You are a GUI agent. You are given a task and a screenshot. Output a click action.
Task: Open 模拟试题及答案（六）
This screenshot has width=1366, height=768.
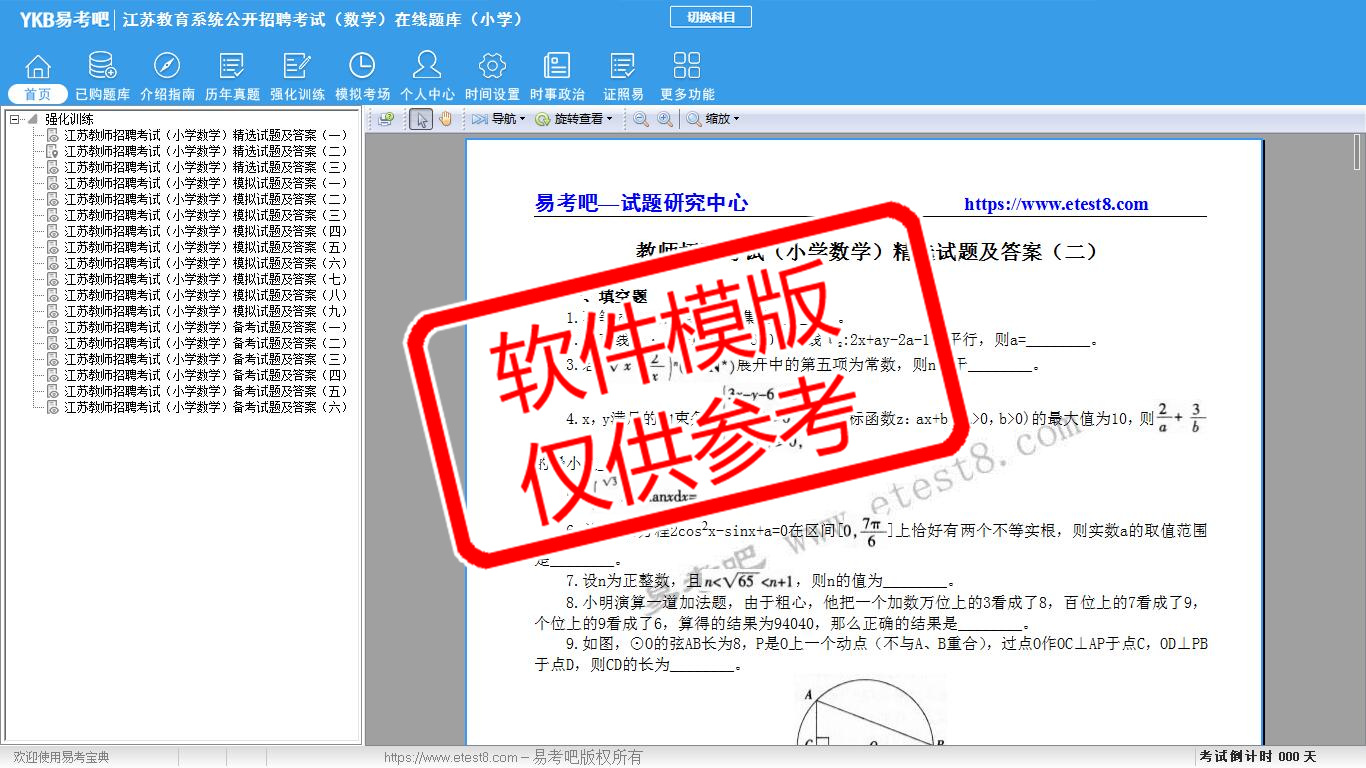(x=206, y=263)
